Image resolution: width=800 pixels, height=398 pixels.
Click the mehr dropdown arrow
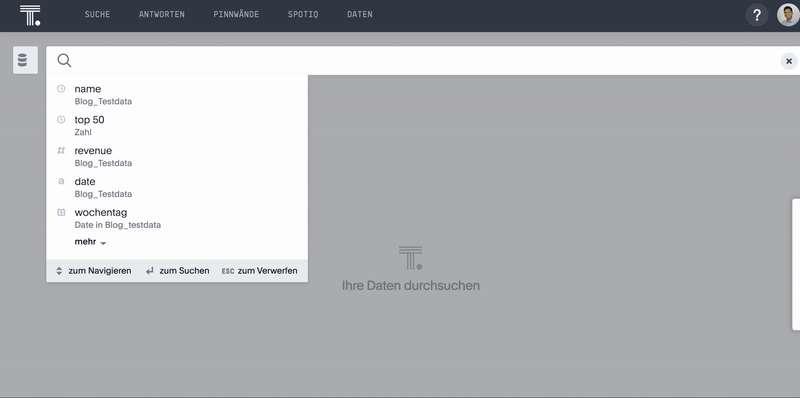[x=103, y=243]
